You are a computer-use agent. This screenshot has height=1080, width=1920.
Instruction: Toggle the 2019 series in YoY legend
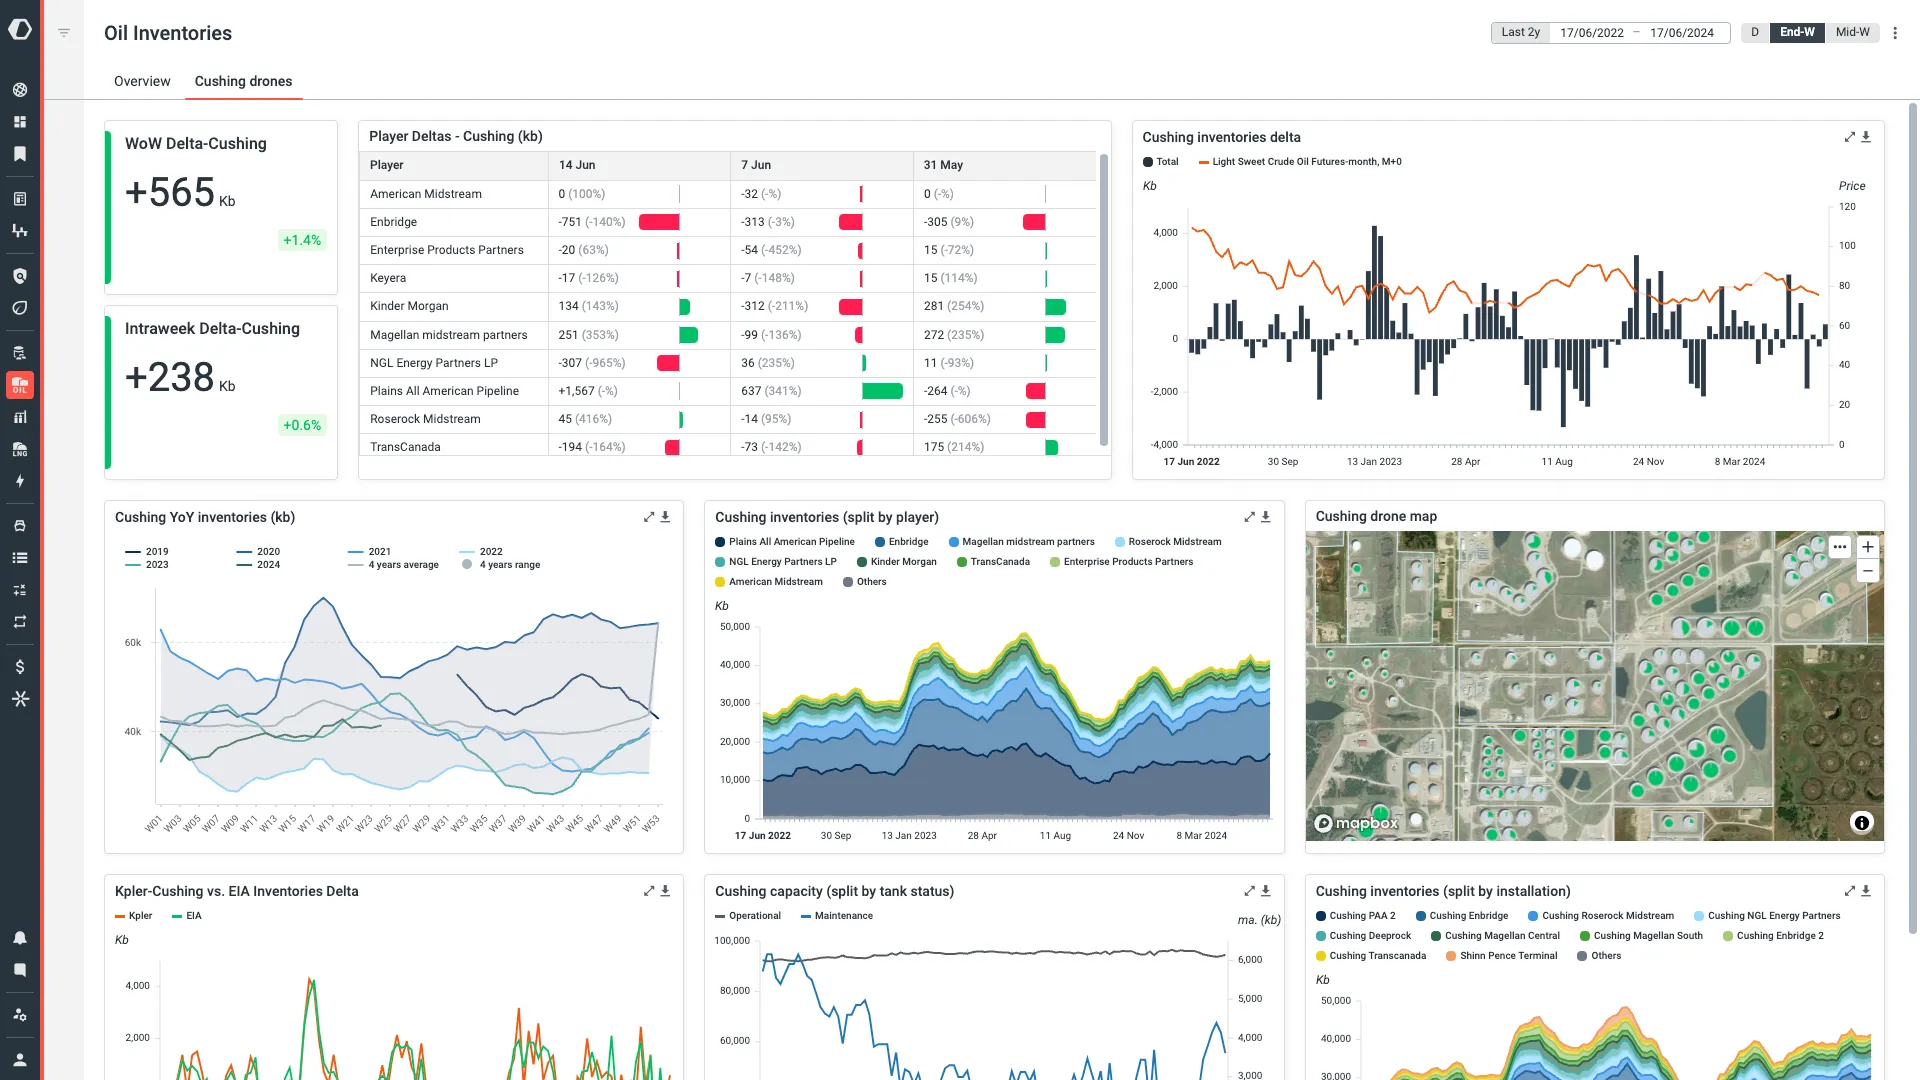pos(147,552)
